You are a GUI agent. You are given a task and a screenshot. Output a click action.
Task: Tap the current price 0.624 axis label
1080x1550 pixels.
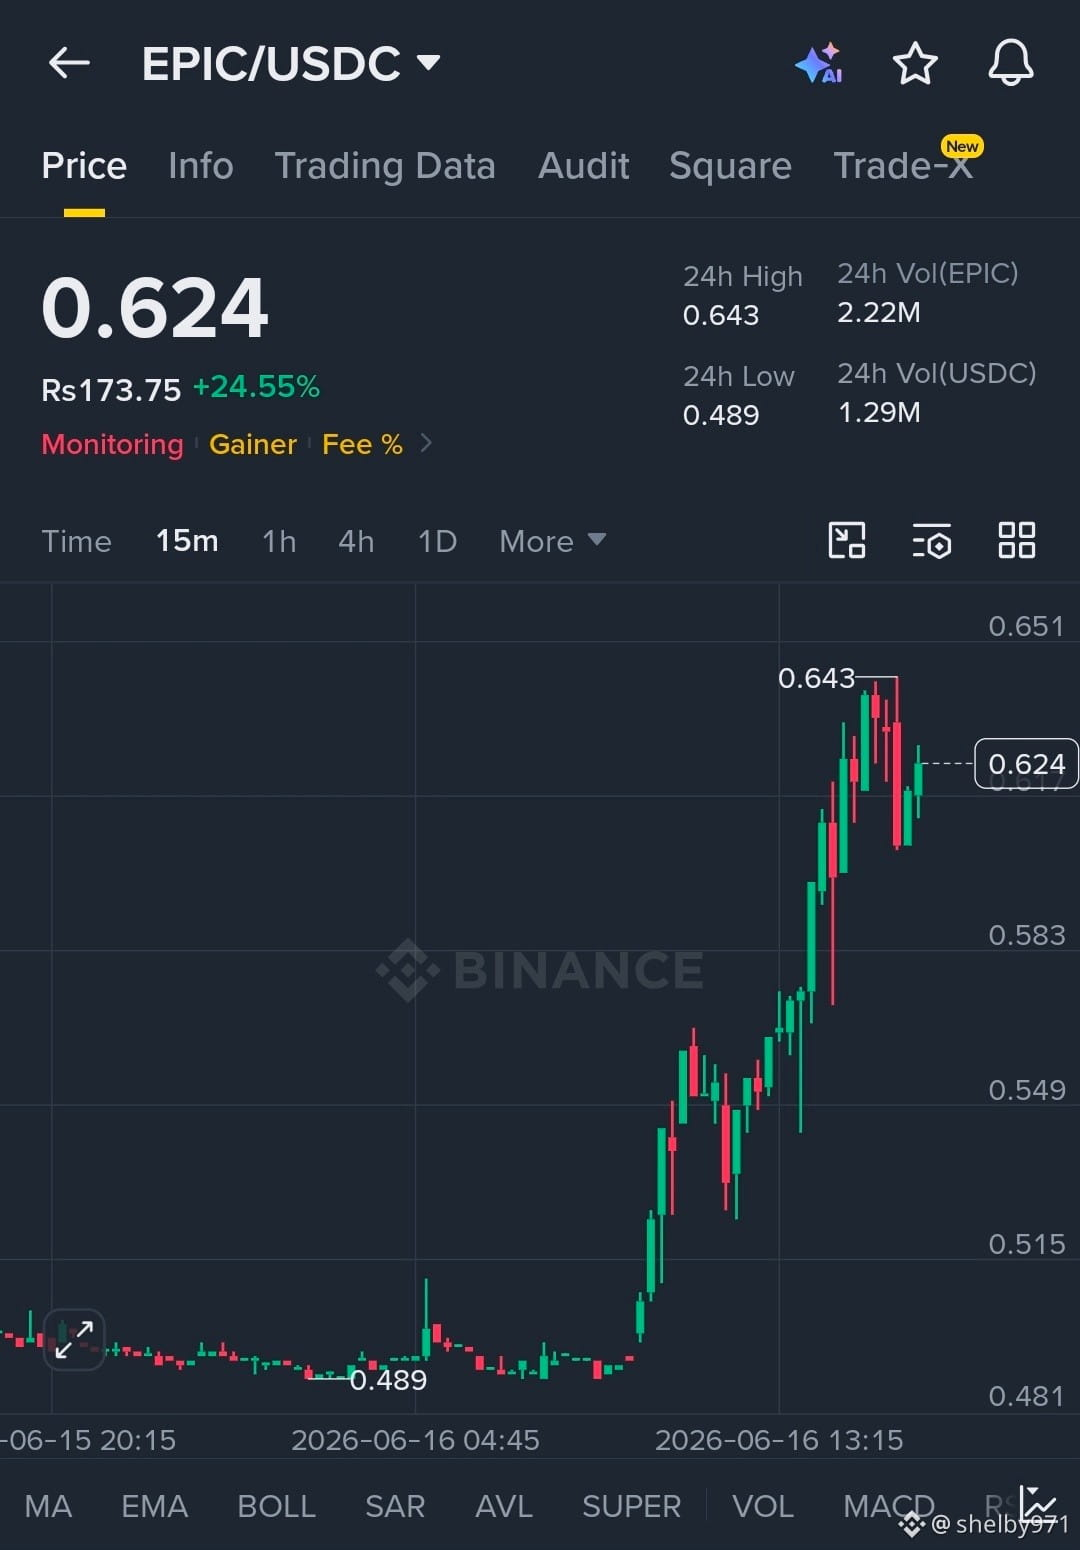(1026, 764)
